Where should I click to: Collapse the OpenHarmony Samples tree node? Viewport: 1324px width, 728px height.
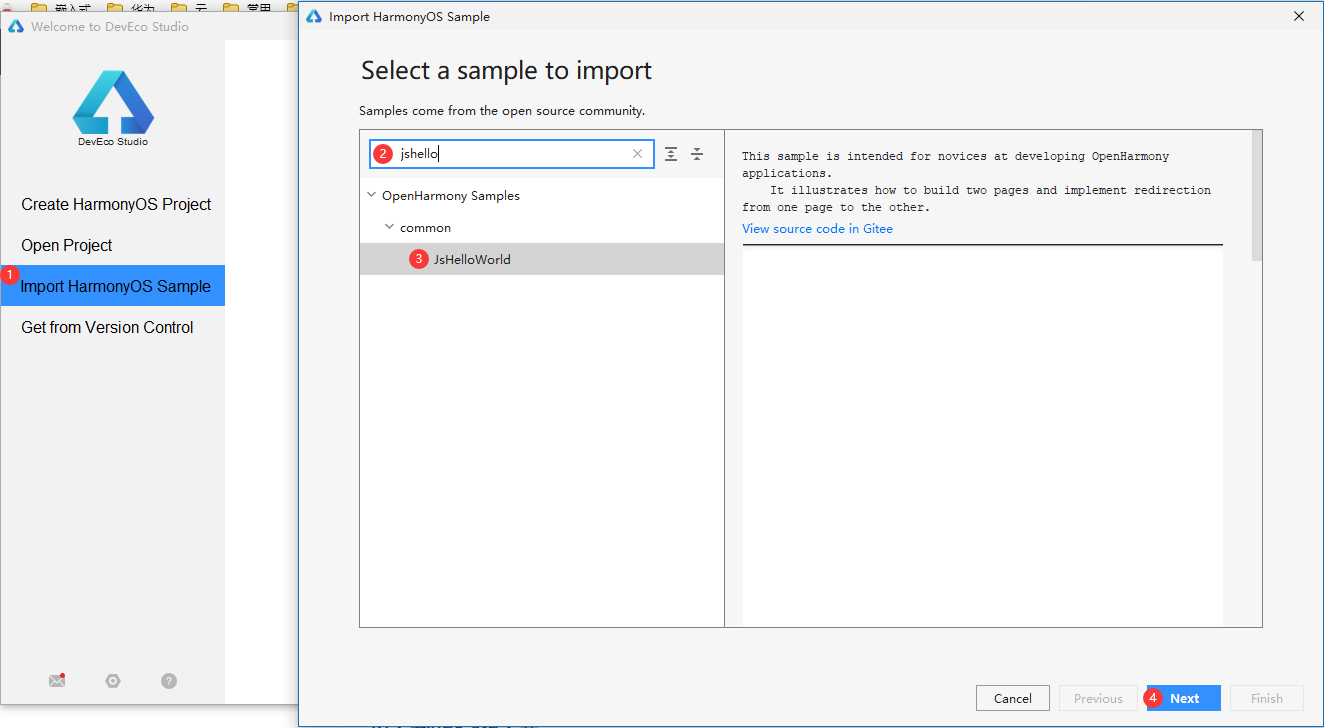point(372,195)
